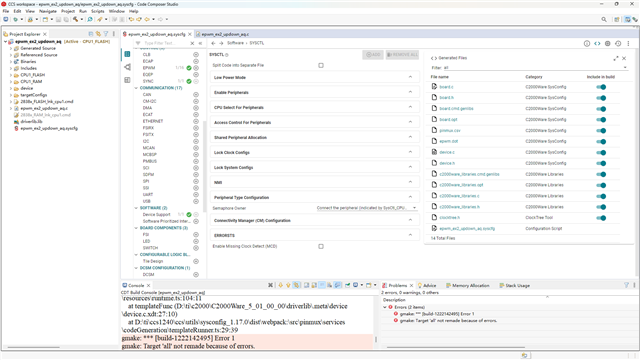Click the Debug toolbar icon
The height and width of the screenshot is (360, 640).
click(x=16, y=19)
